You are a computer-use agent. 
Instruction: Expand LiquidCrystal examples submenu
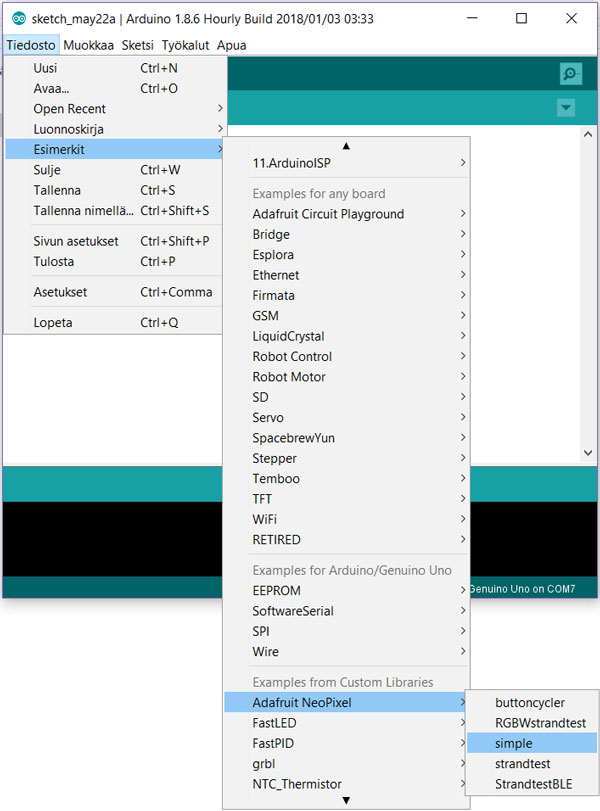347,336
